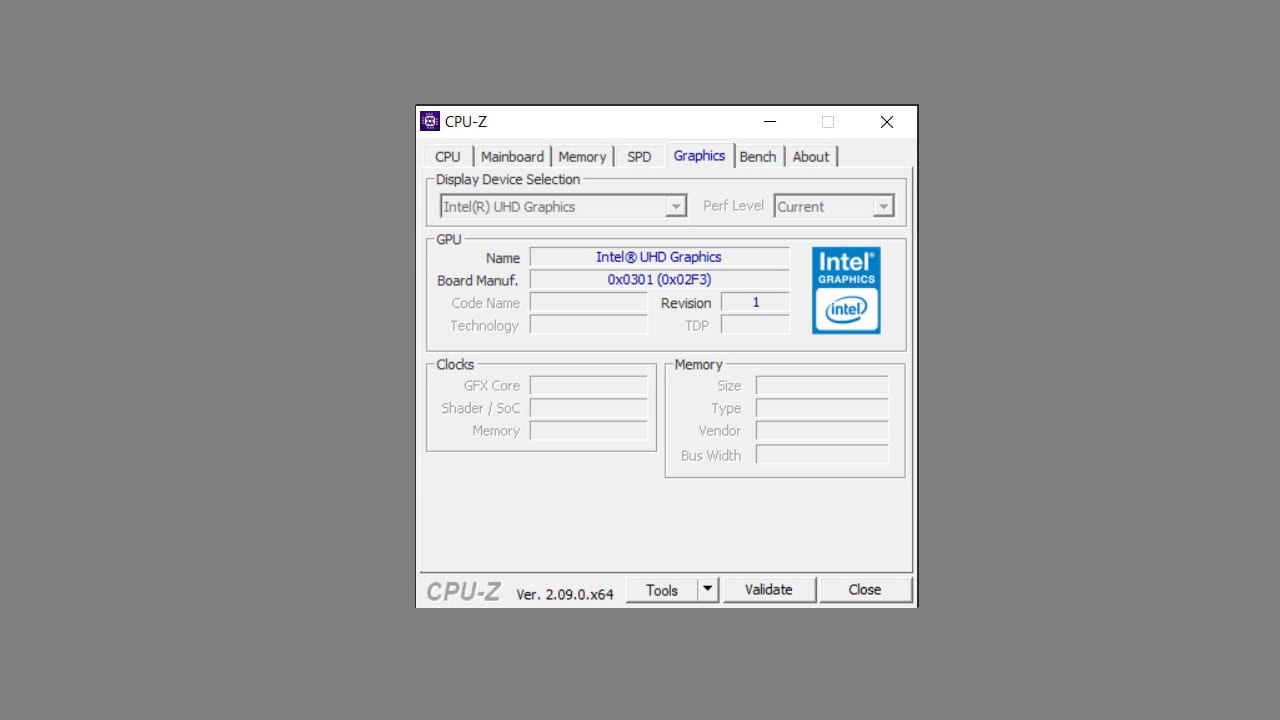Click the Board Manuf. value field
Image resolution: width=1280 pixels, height=720 pixels.
pyautogui.click(x=659, y=280)
